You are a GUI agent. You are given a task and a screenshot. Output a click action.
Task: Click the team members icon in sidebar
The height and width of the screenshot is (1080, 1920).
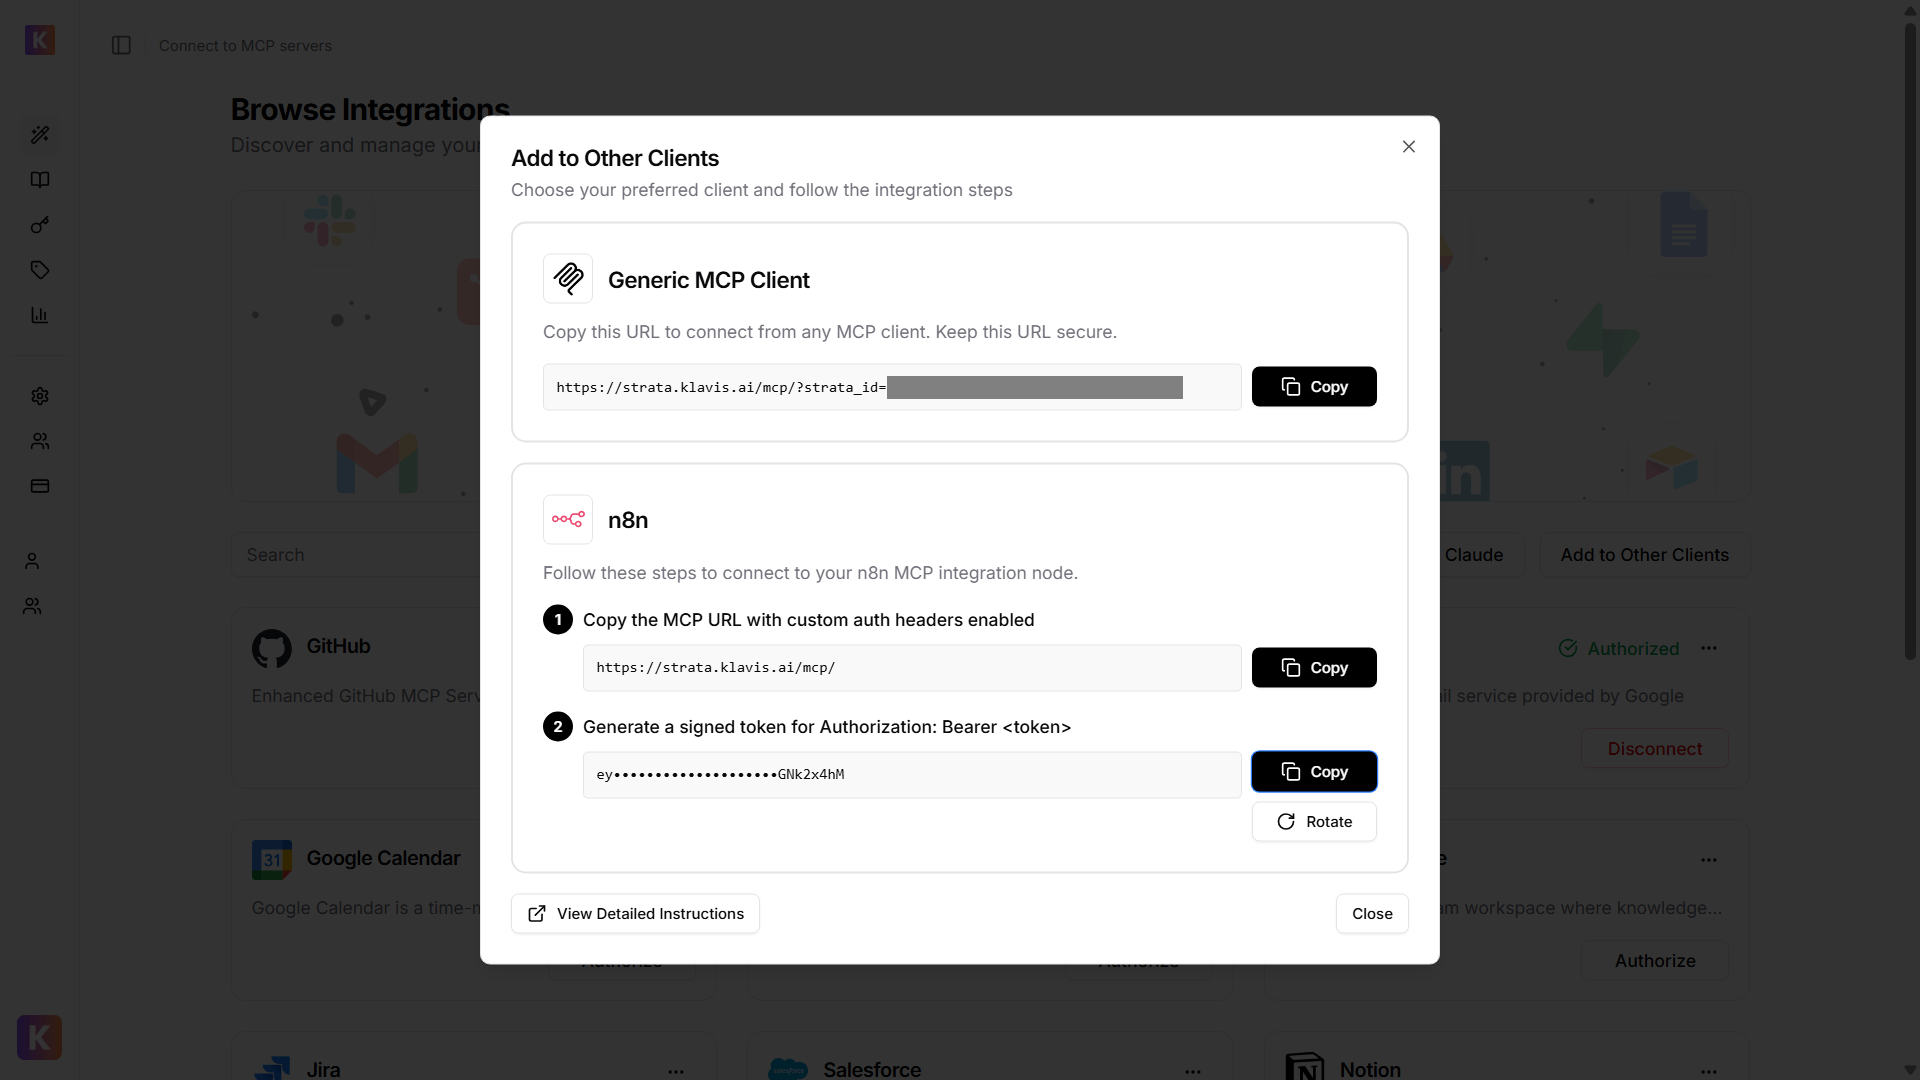pos(40,442)
